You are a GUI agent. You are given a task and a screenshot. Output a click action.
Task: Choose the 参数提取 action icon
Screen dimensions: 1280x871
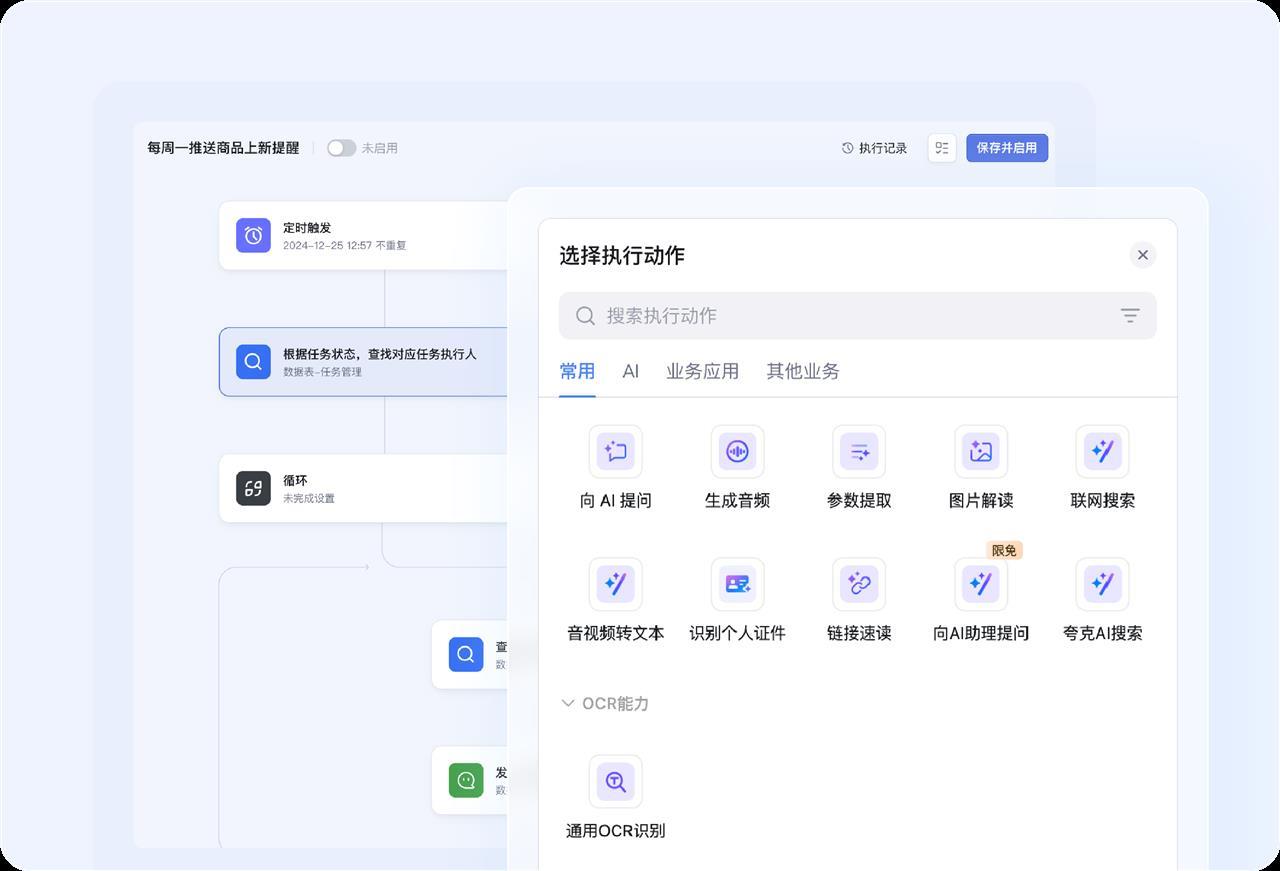pos(859,451)
